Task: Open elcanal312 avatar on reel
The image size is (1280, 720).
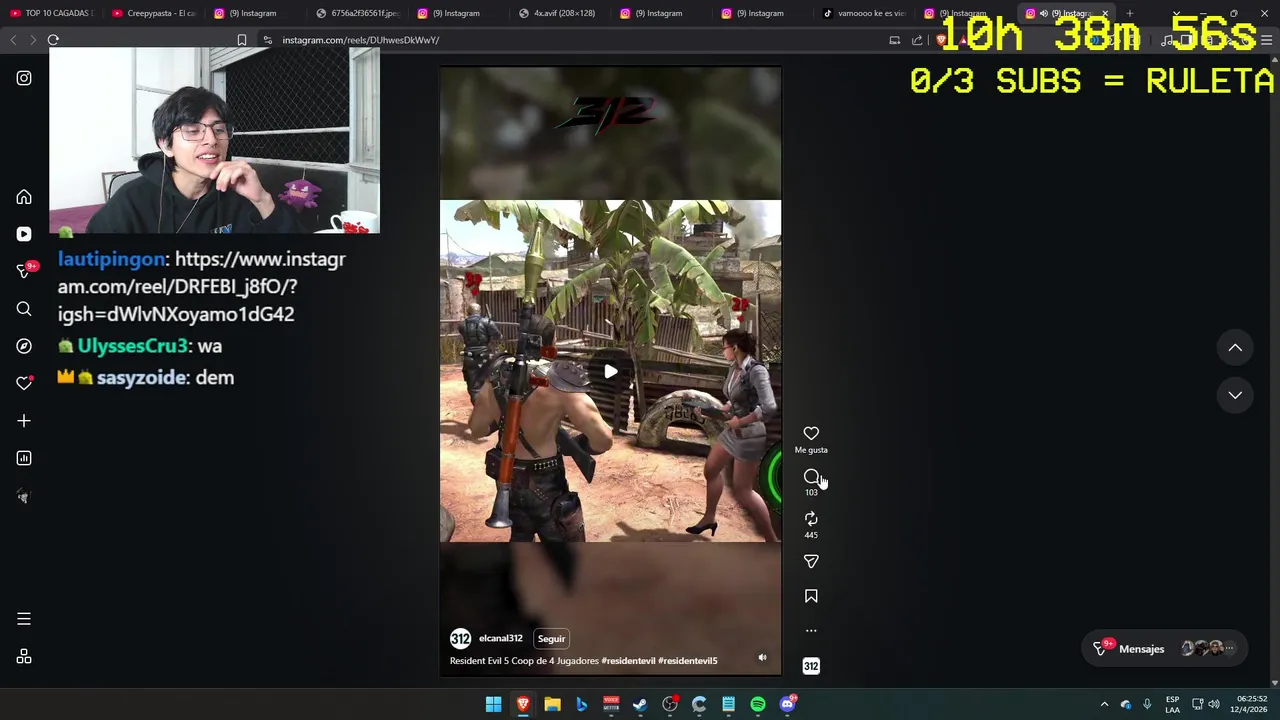Action: click(460, 638)
